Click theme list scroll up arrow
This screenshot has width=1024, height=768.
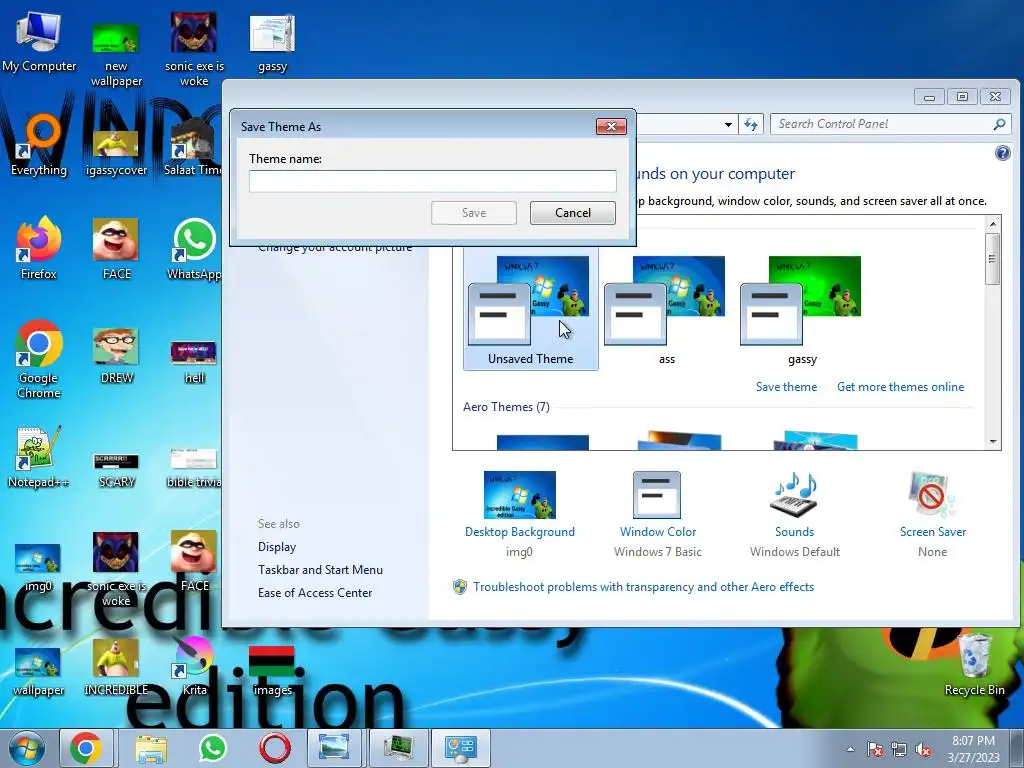993,224
